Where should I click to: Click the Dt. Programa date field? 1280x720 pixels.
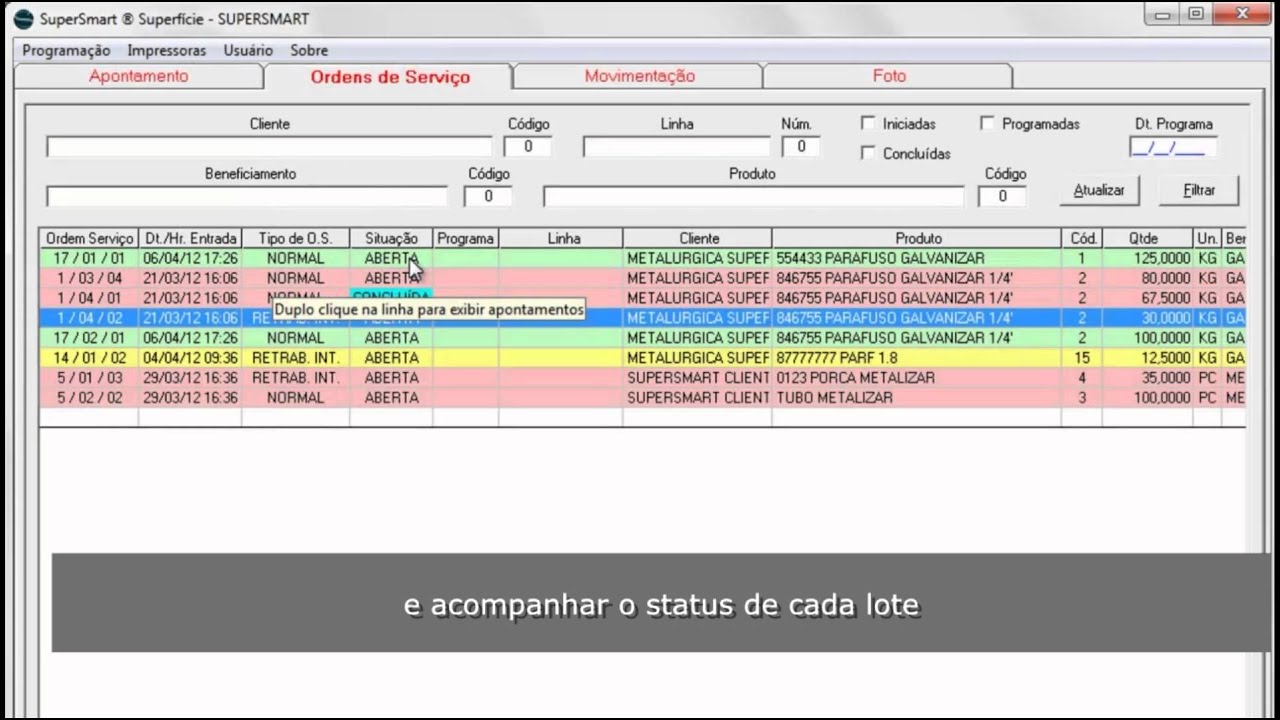click(1173, 147)
